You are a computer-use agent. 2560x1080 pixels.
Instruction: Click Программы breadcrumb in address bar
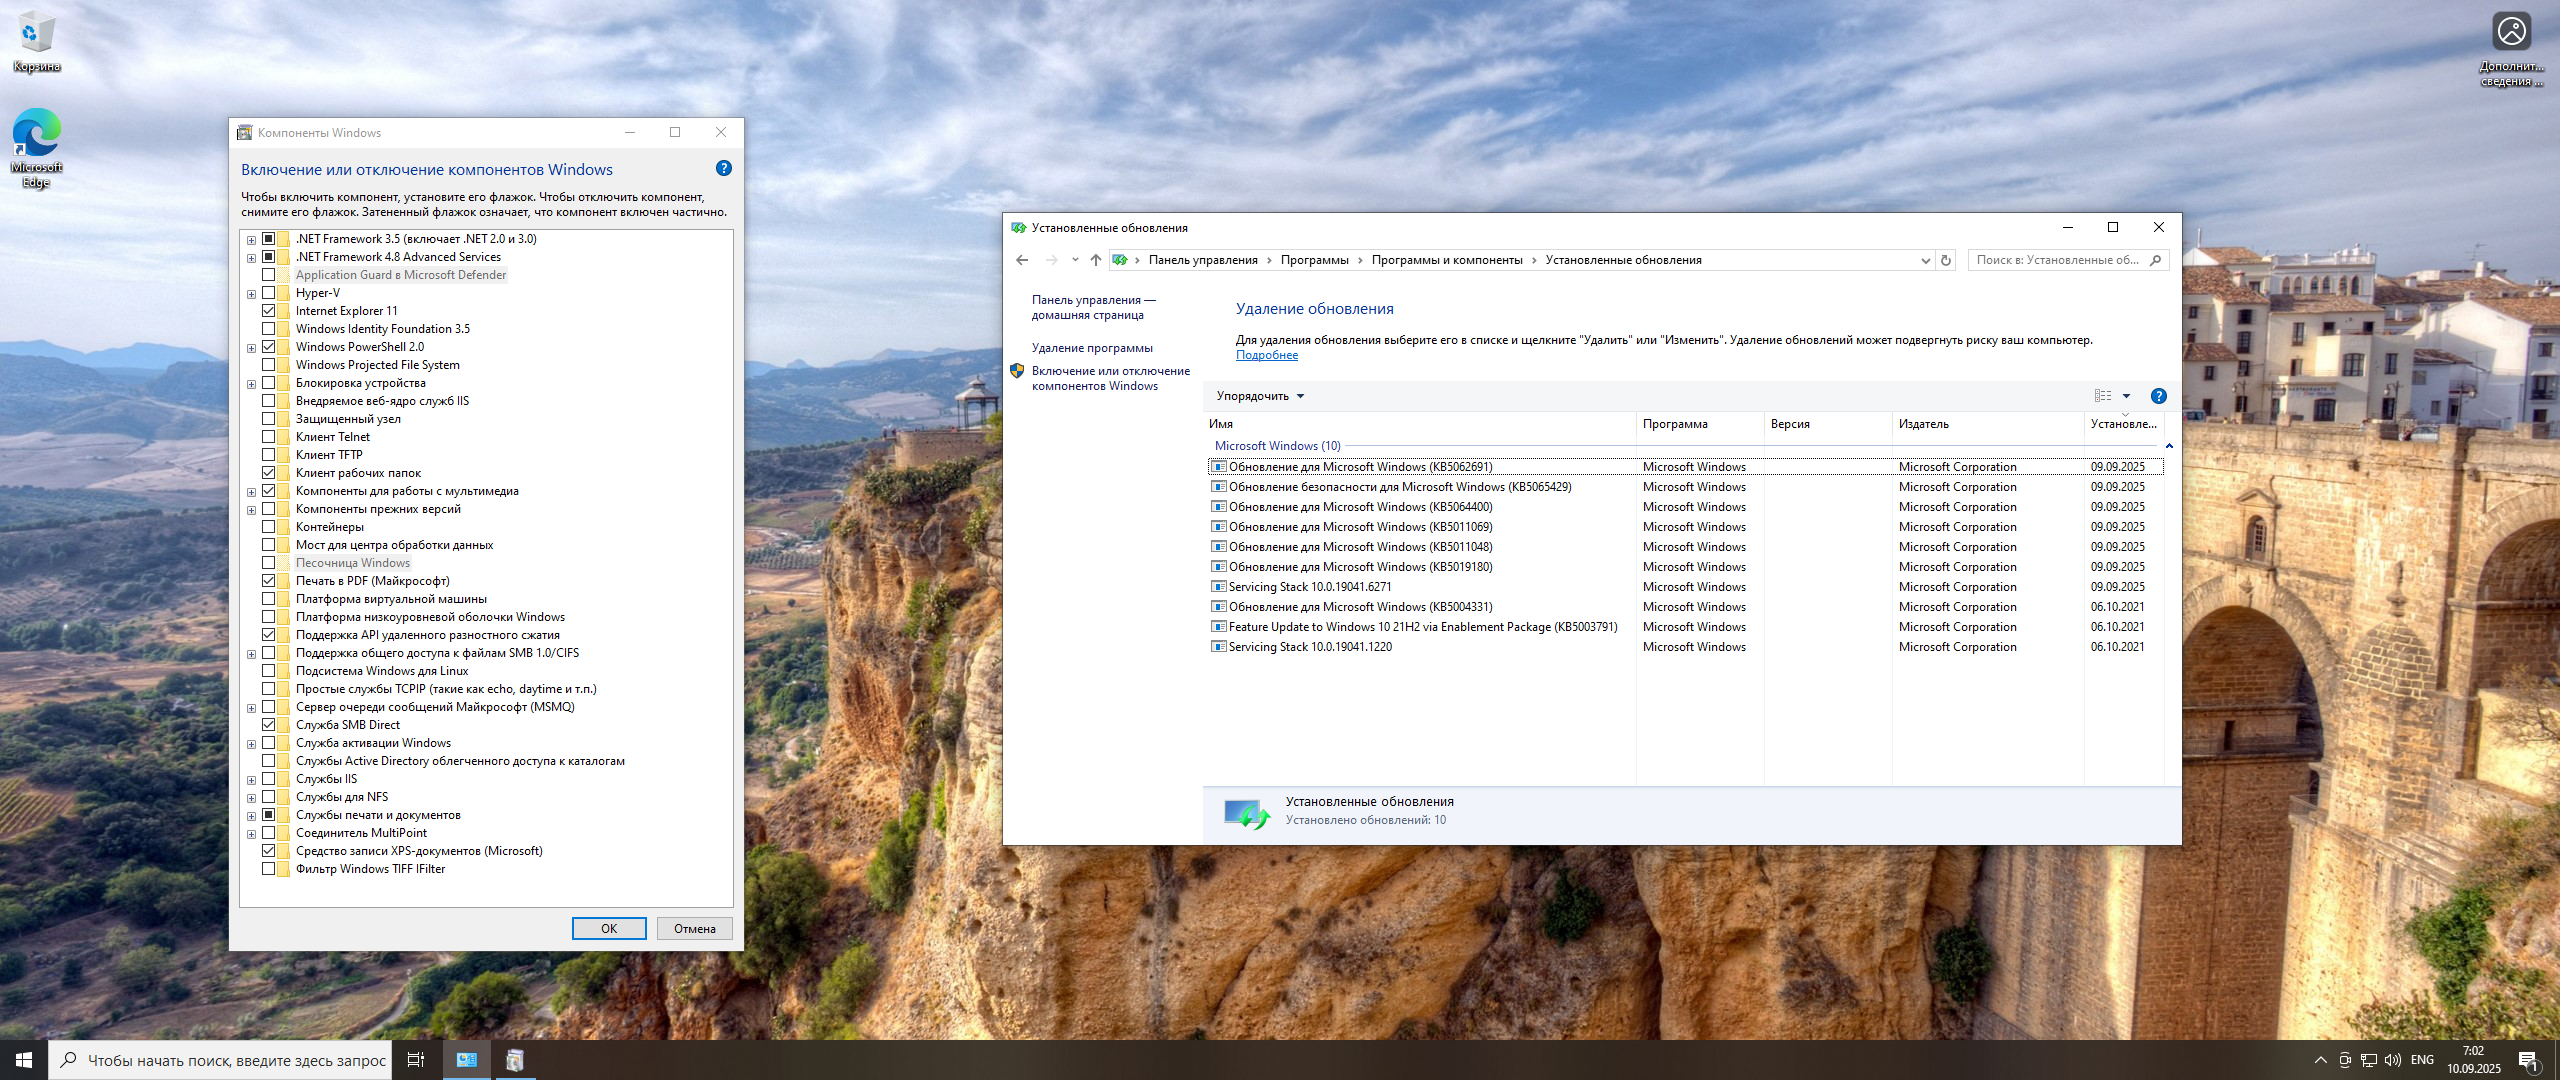[x=1314, y=260]
